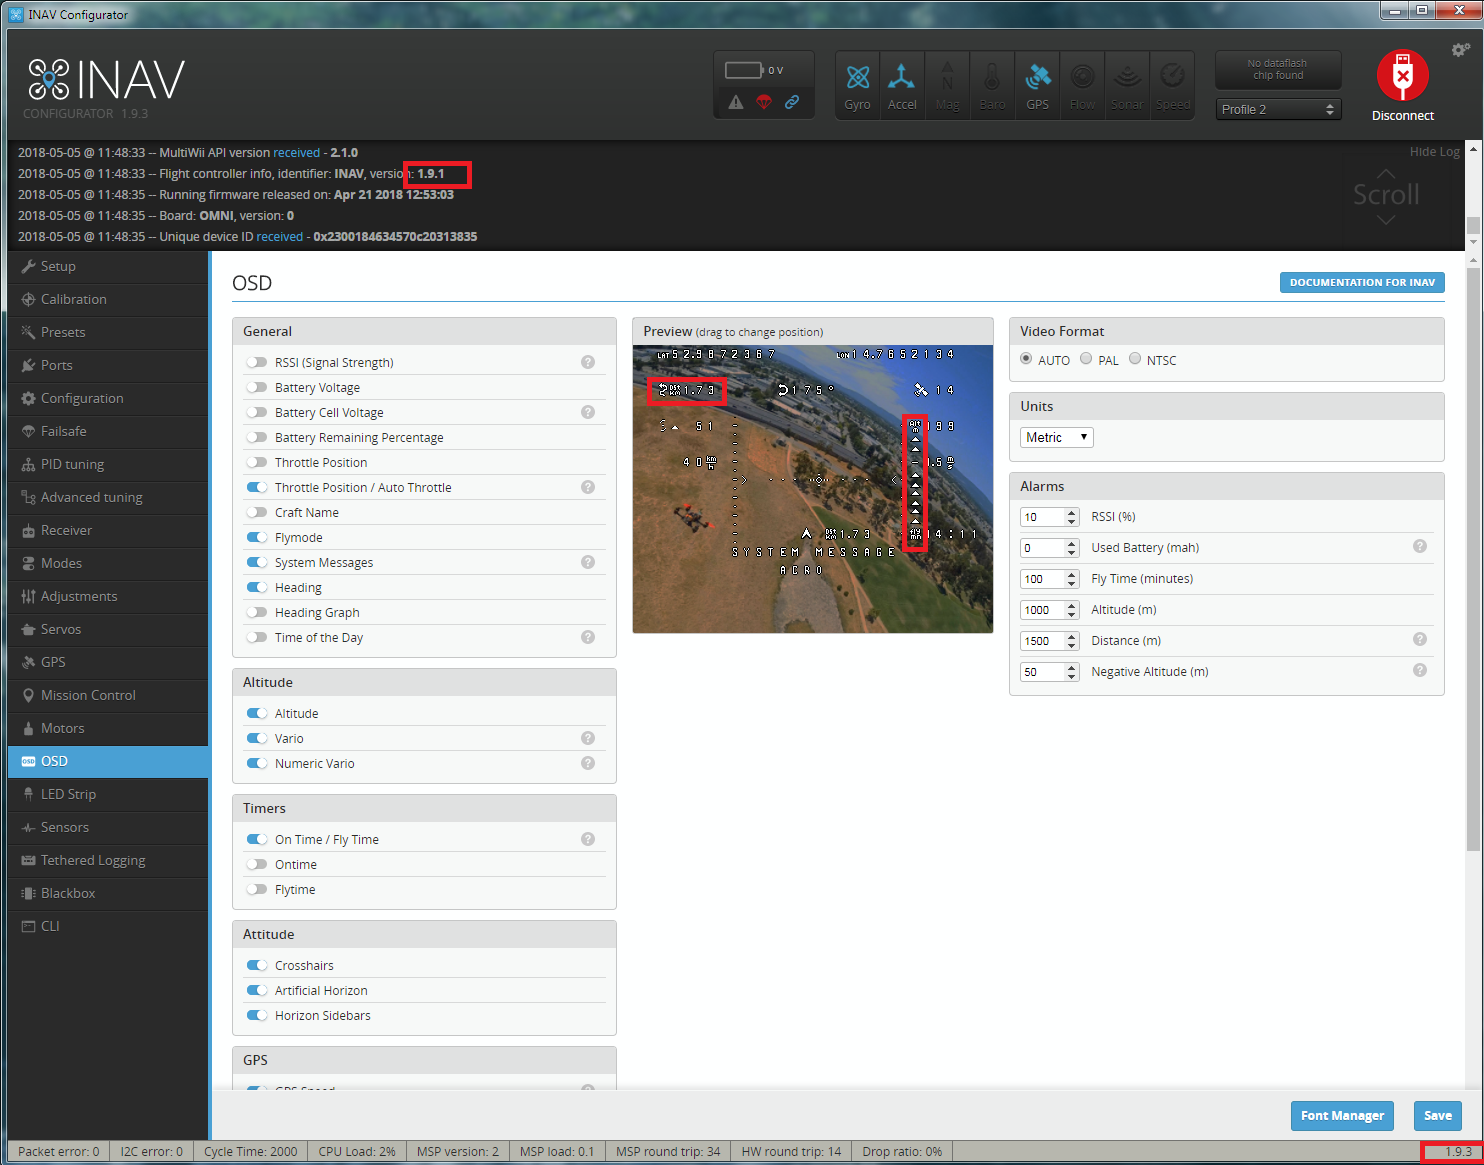Open the Profile 2 selector

1278,108
